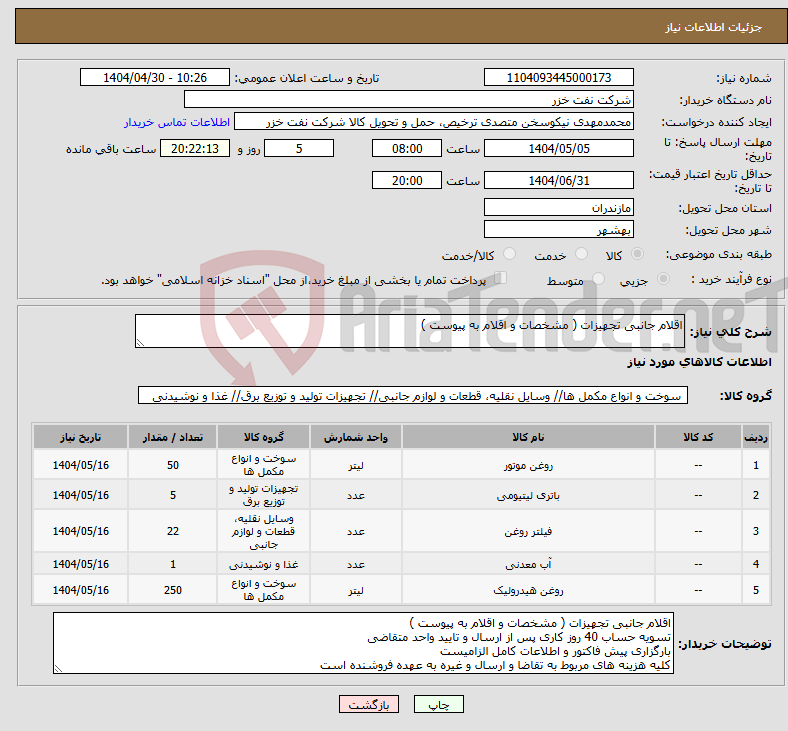Open the اطلاعات تماس خریدار link
This screenshot has height=731, width=788.
click(x=177, y=122)
